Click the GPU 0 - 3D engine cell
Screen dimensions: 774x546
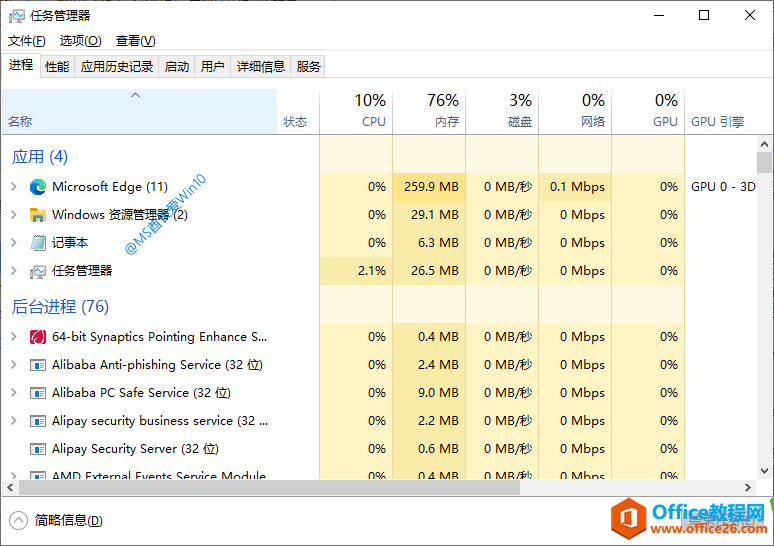pyautogui.click(x=723, y=187)
